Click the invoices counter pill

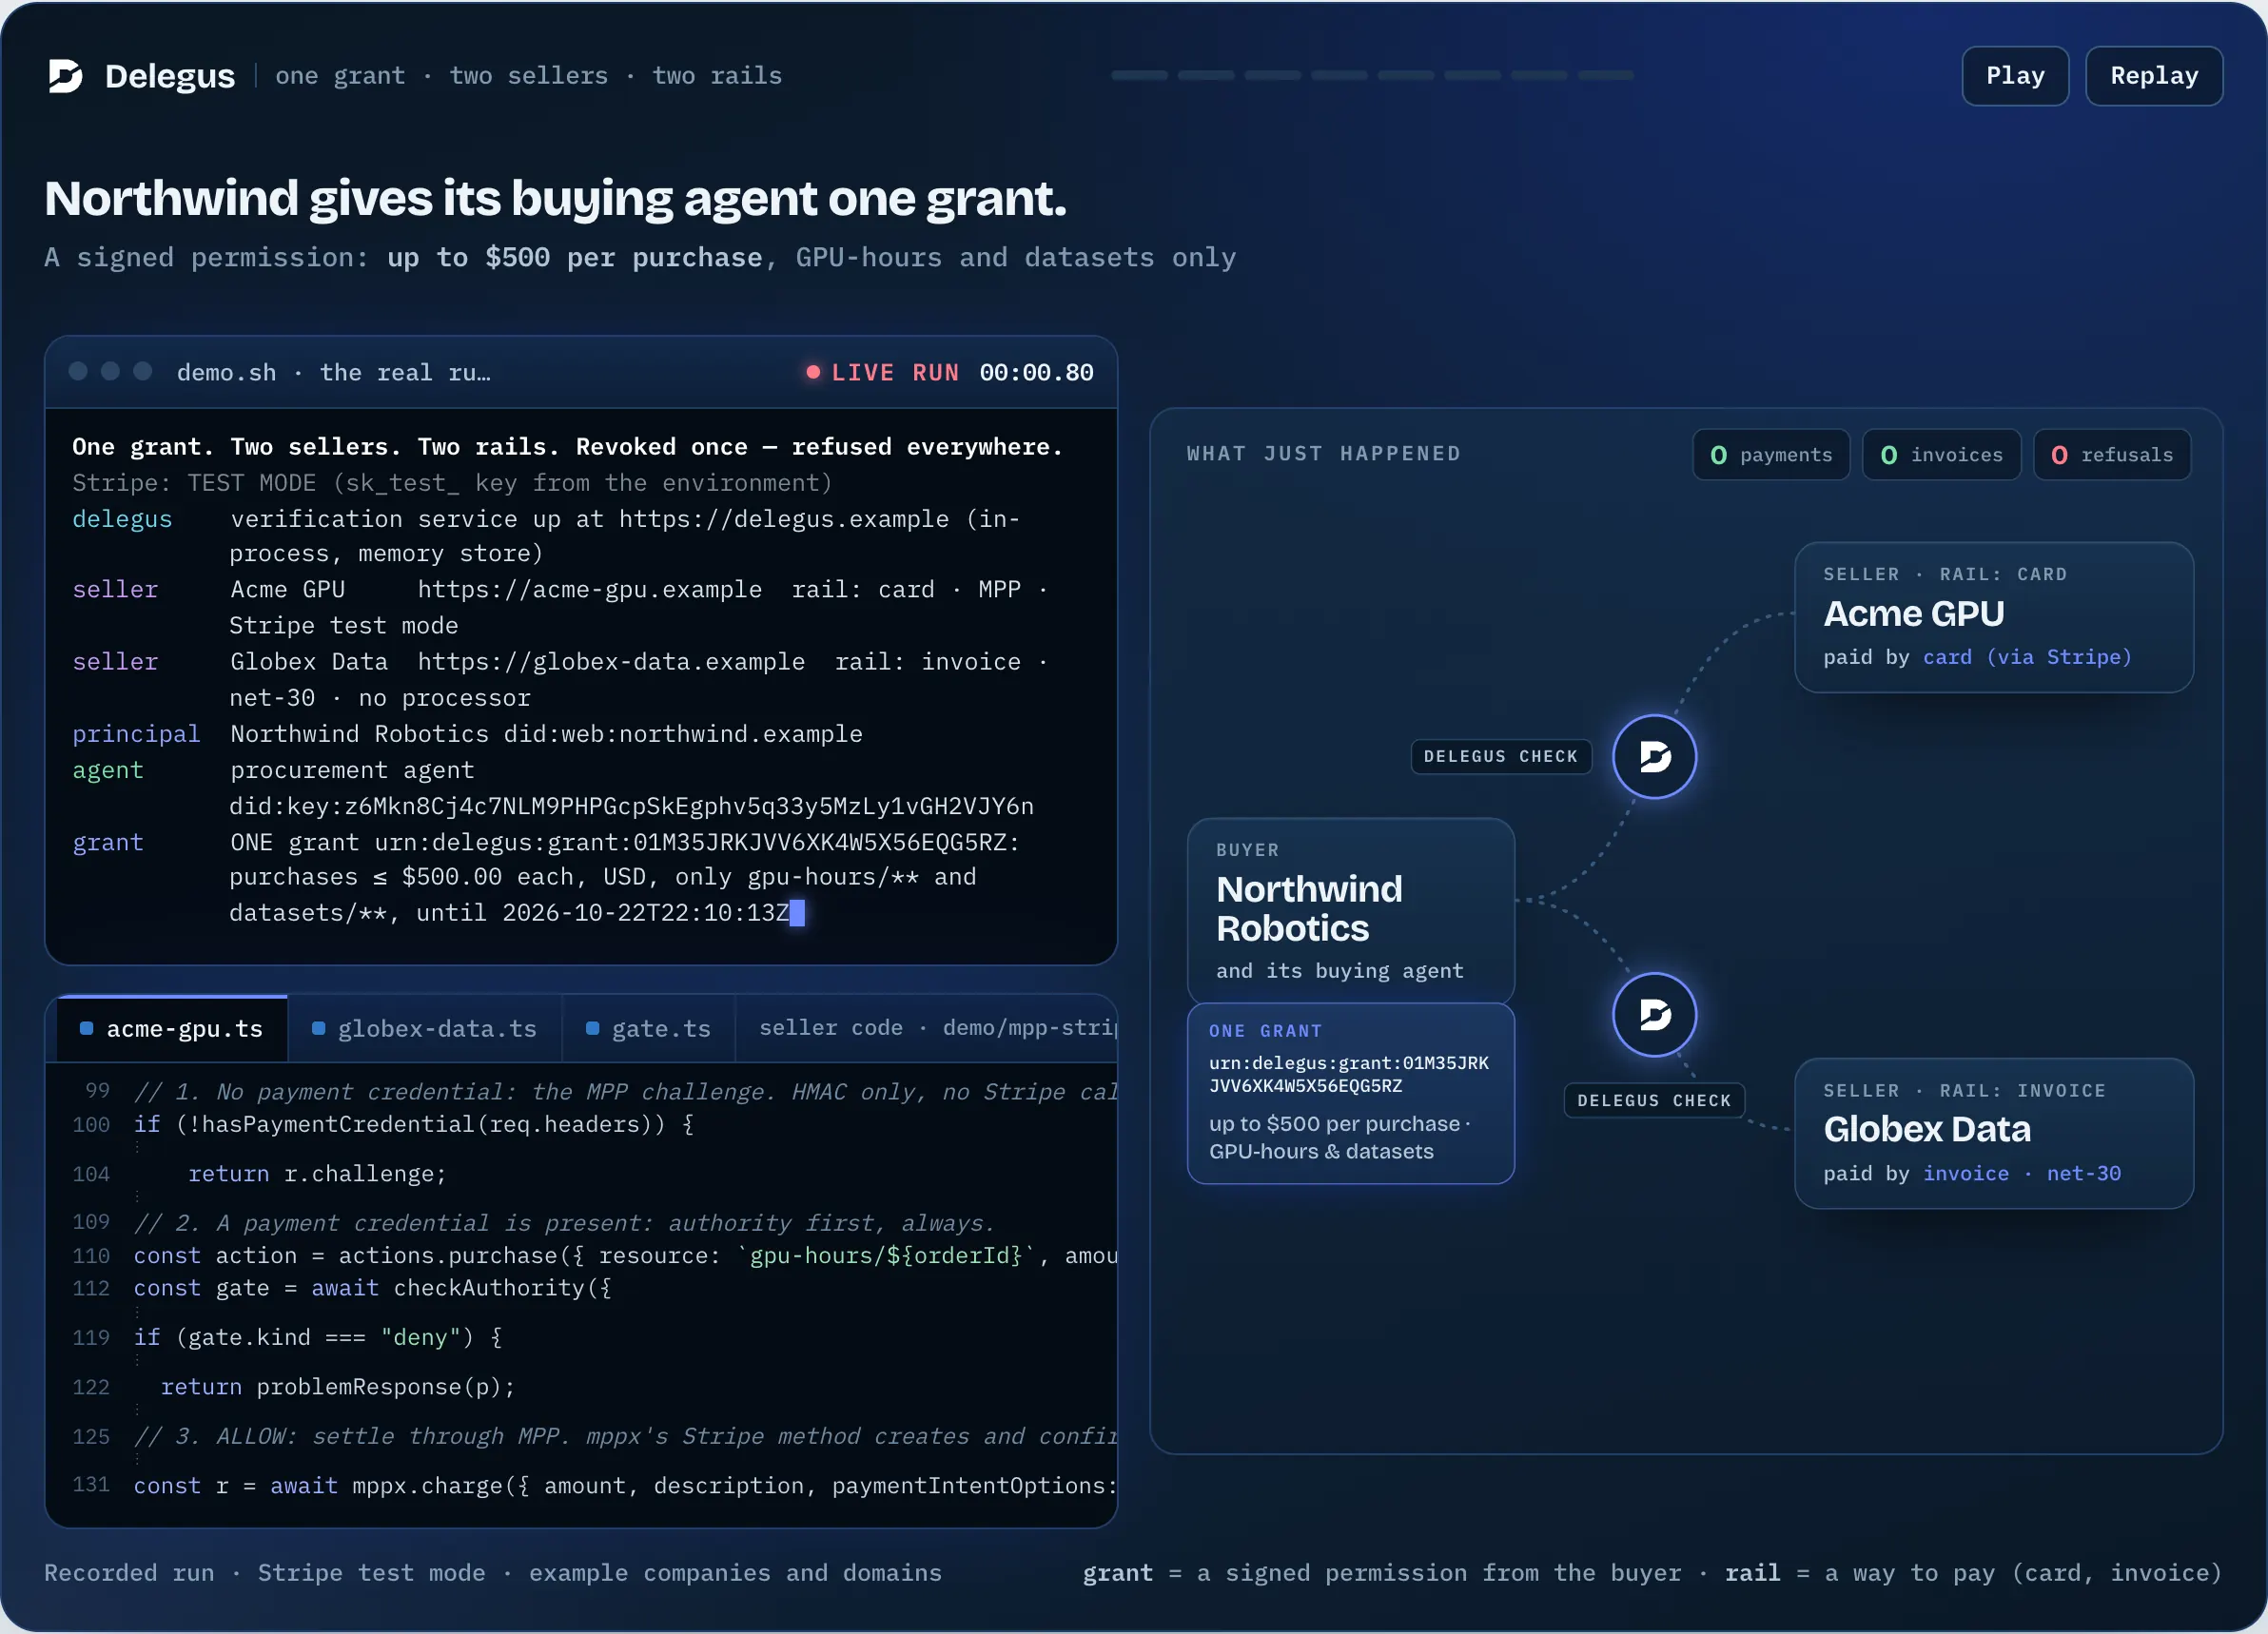click(1942, 455)
